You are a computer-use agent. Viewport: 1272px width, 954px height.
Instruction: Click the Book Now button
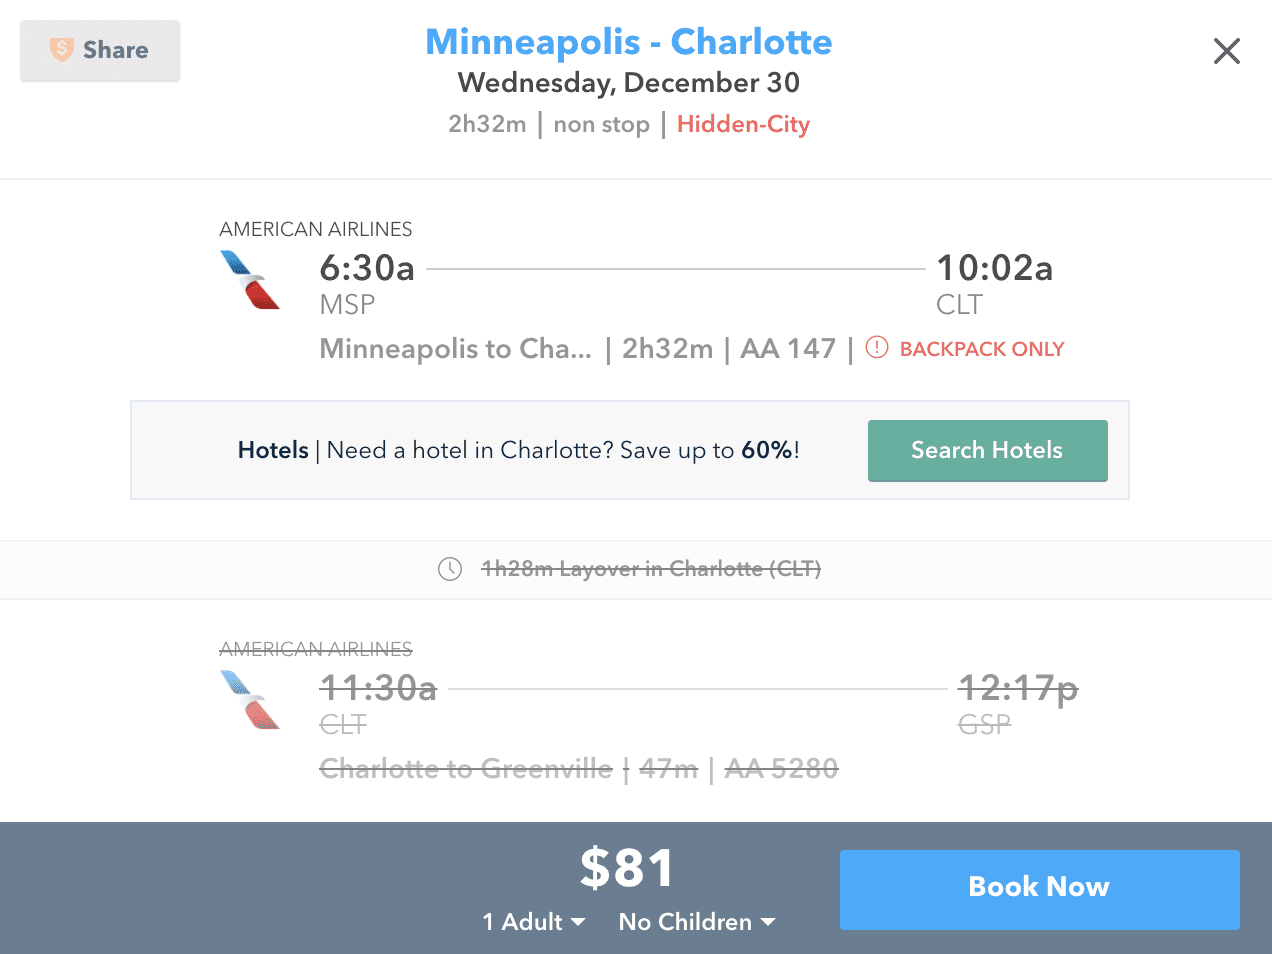[1039, 887]
